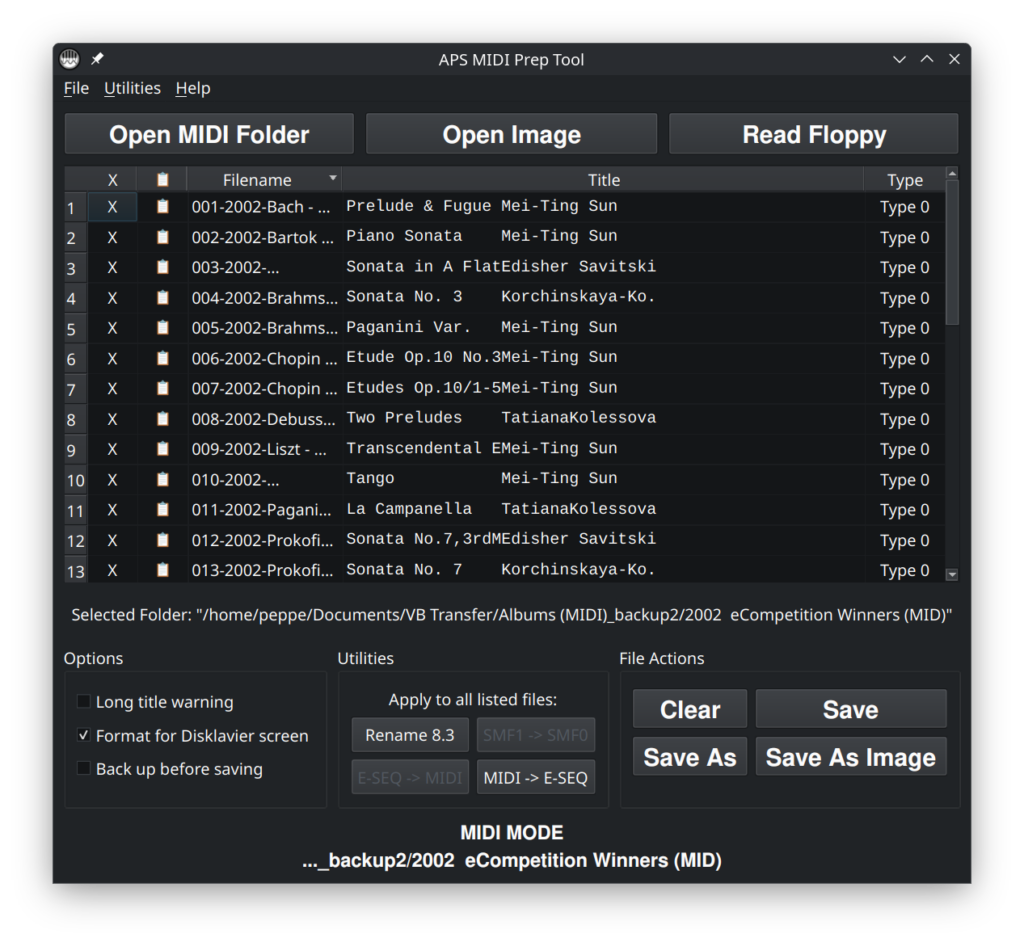Click the sort arrow on the Filename column
Image resolution: width=1024 pixels, height=946 pixels.
pos(333,178)
